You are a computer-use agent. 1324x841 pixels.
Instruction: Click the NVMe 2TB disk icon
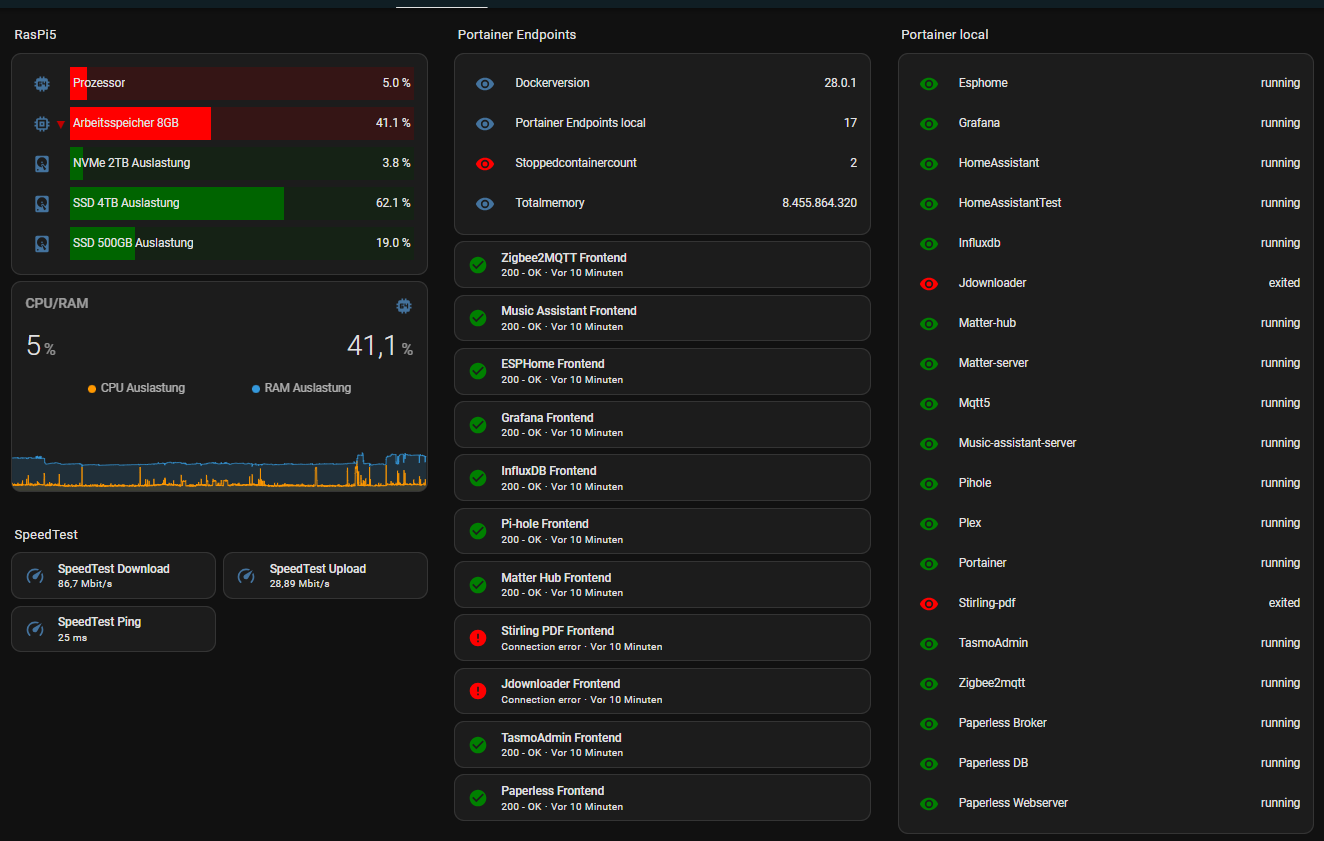click(x=42, y=163)
